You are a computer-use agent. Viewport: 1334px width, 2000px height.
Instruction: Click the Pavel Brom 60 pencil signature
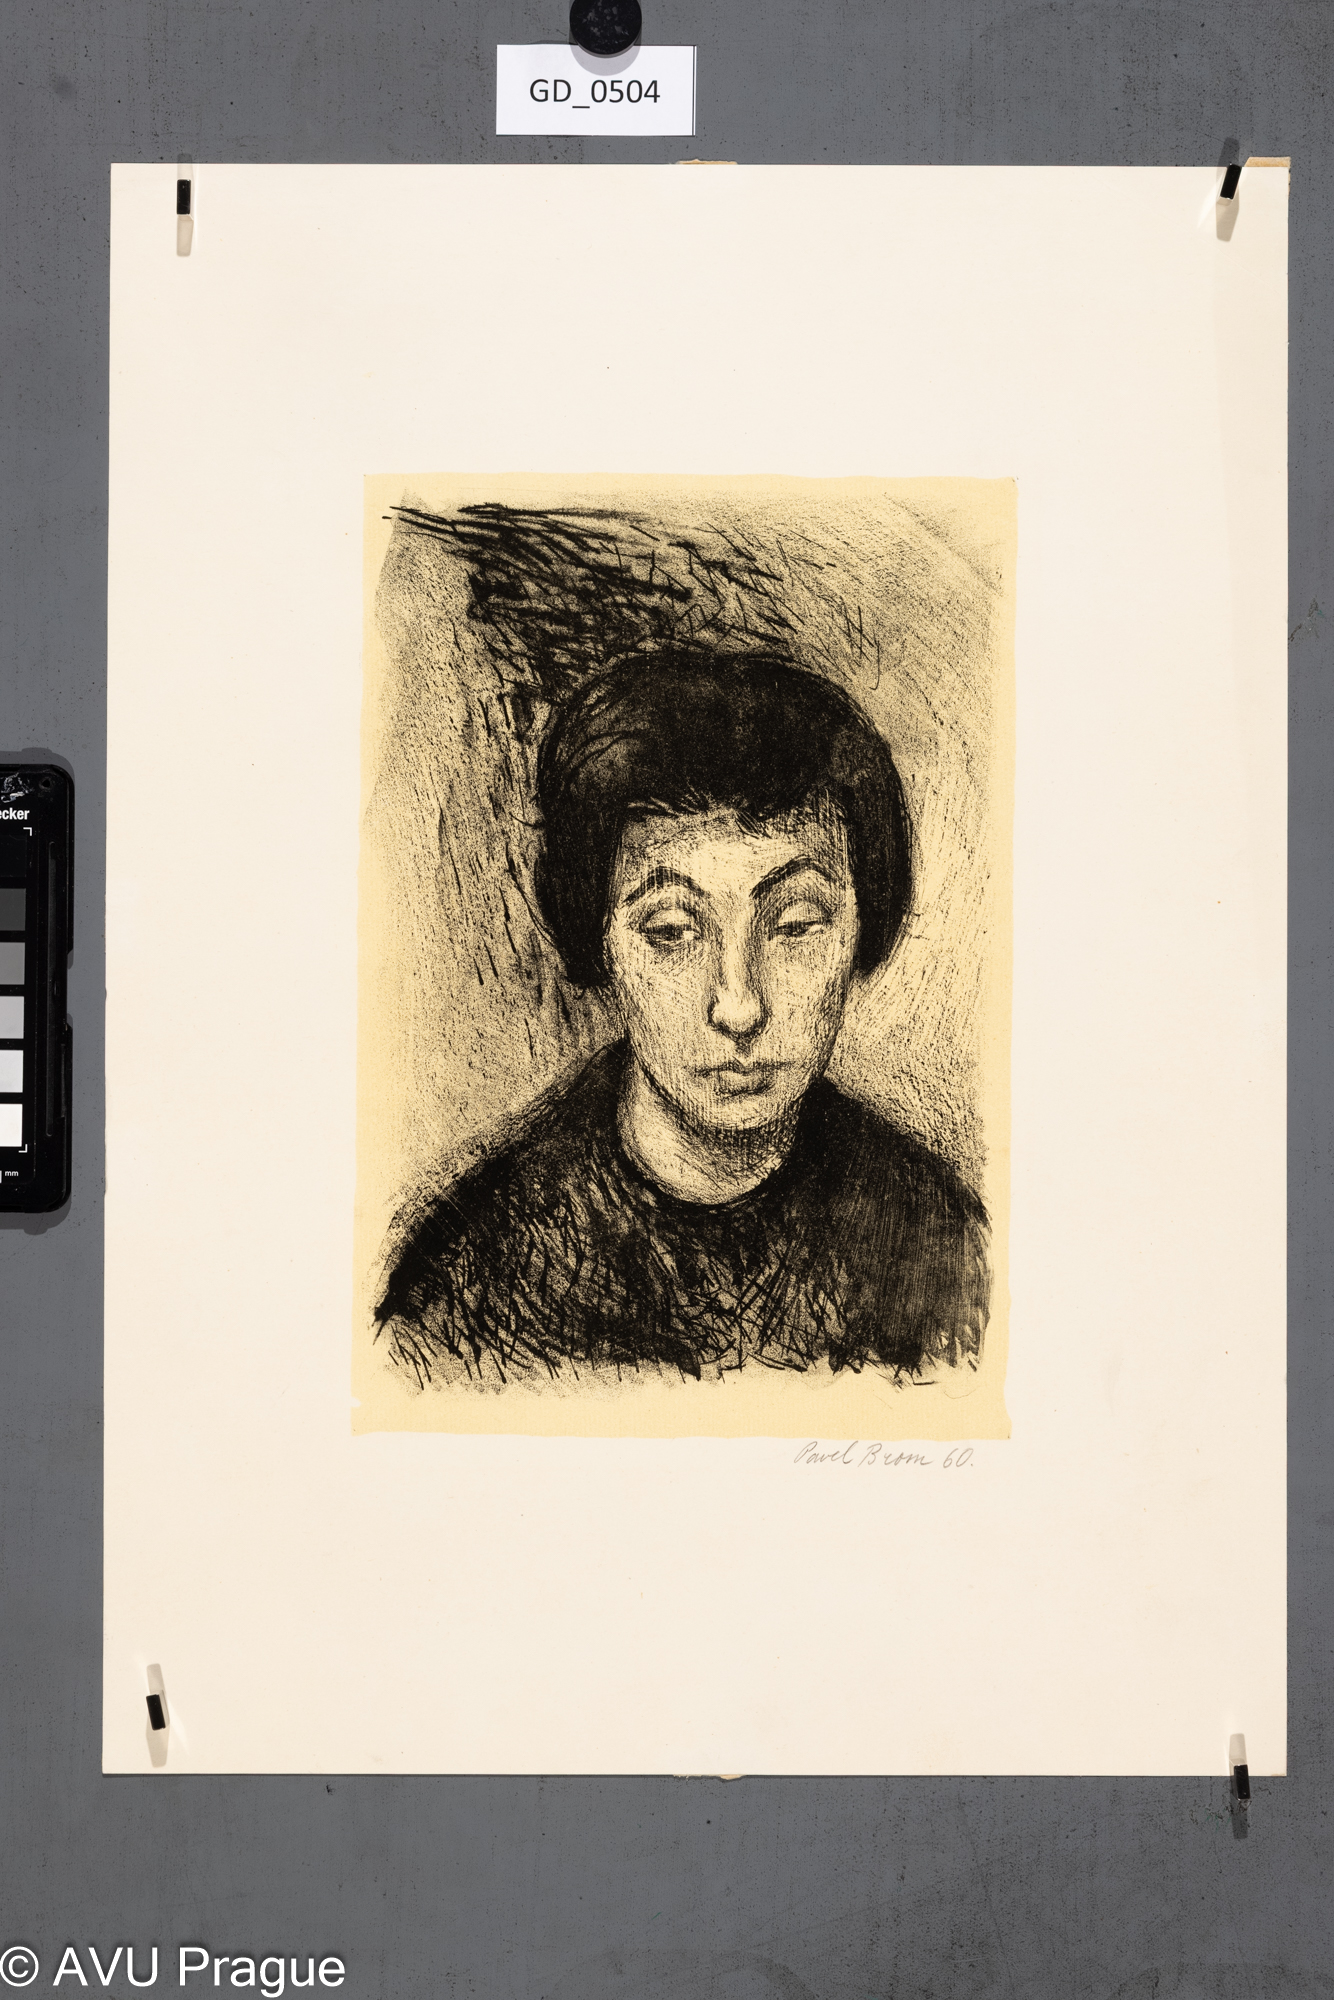(882, 1457)
